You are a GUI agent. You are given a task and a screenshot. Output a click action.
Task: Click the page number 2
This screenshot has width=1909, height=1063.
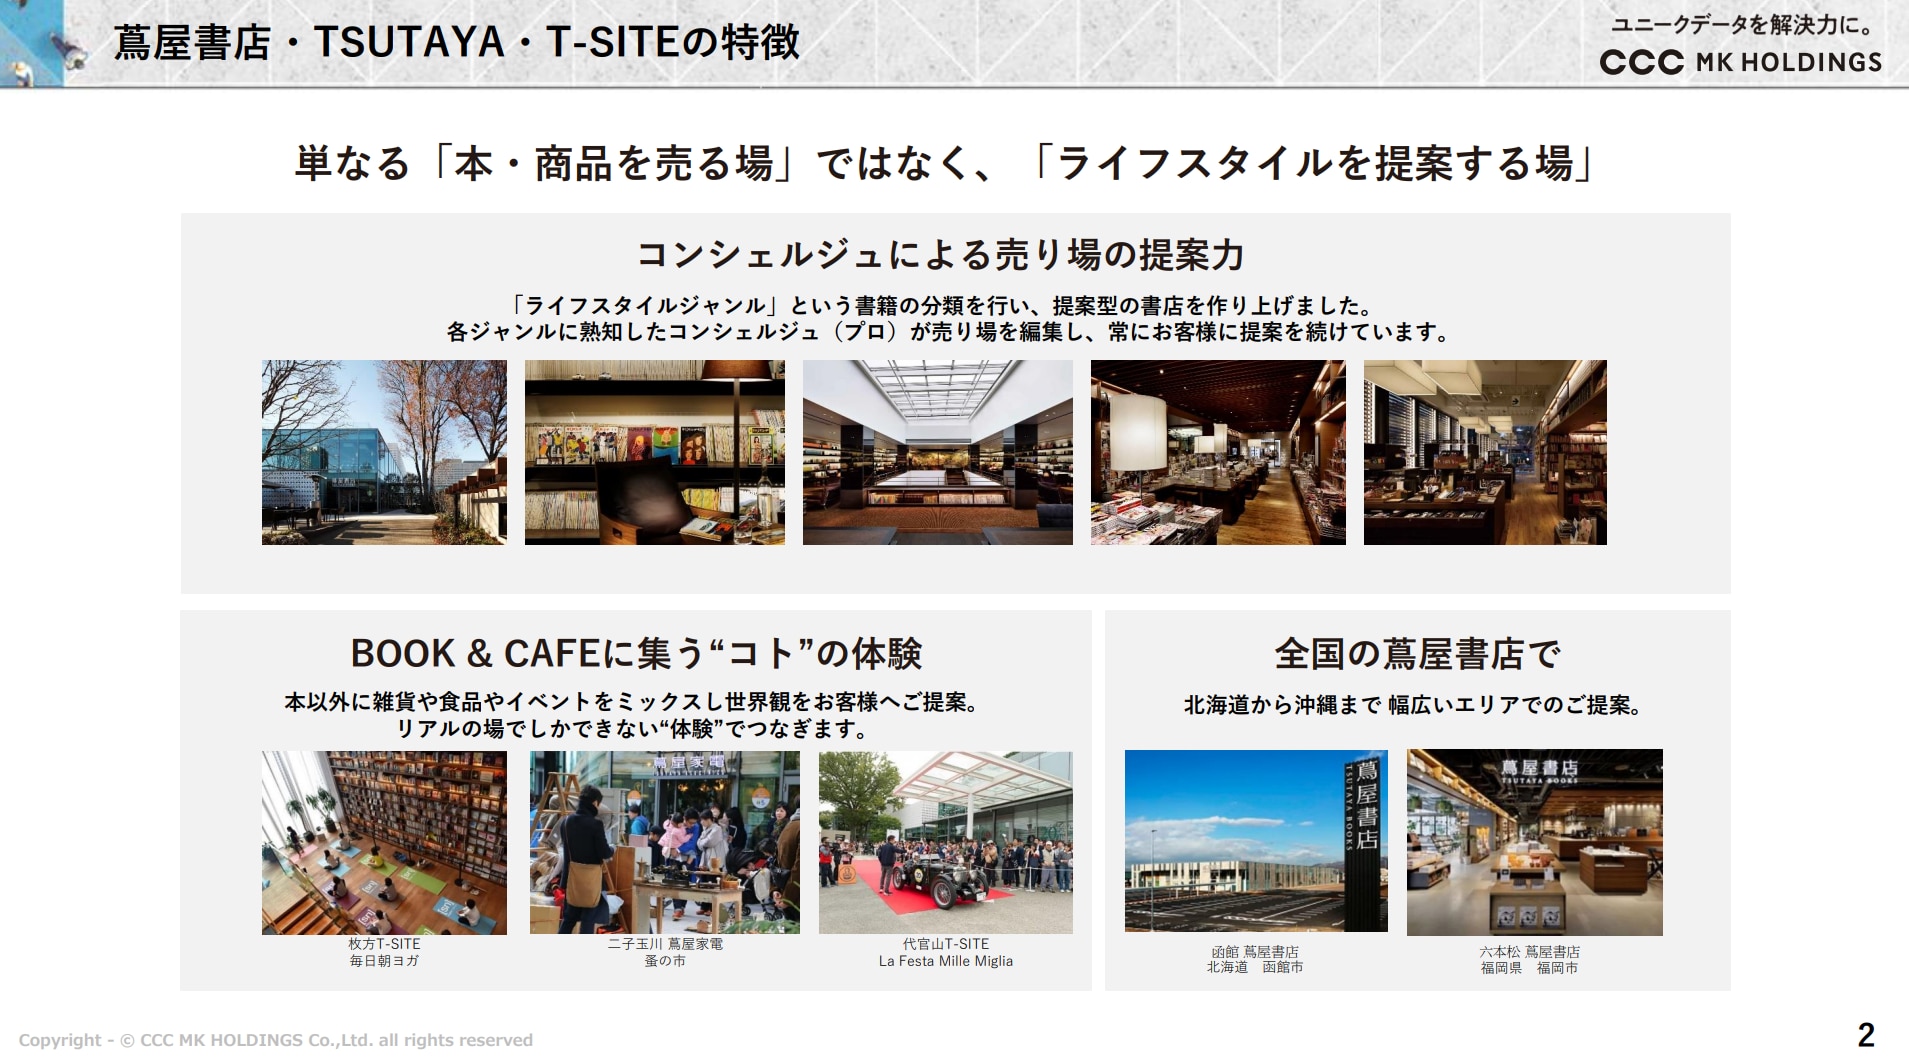tap(1866, 1034)
